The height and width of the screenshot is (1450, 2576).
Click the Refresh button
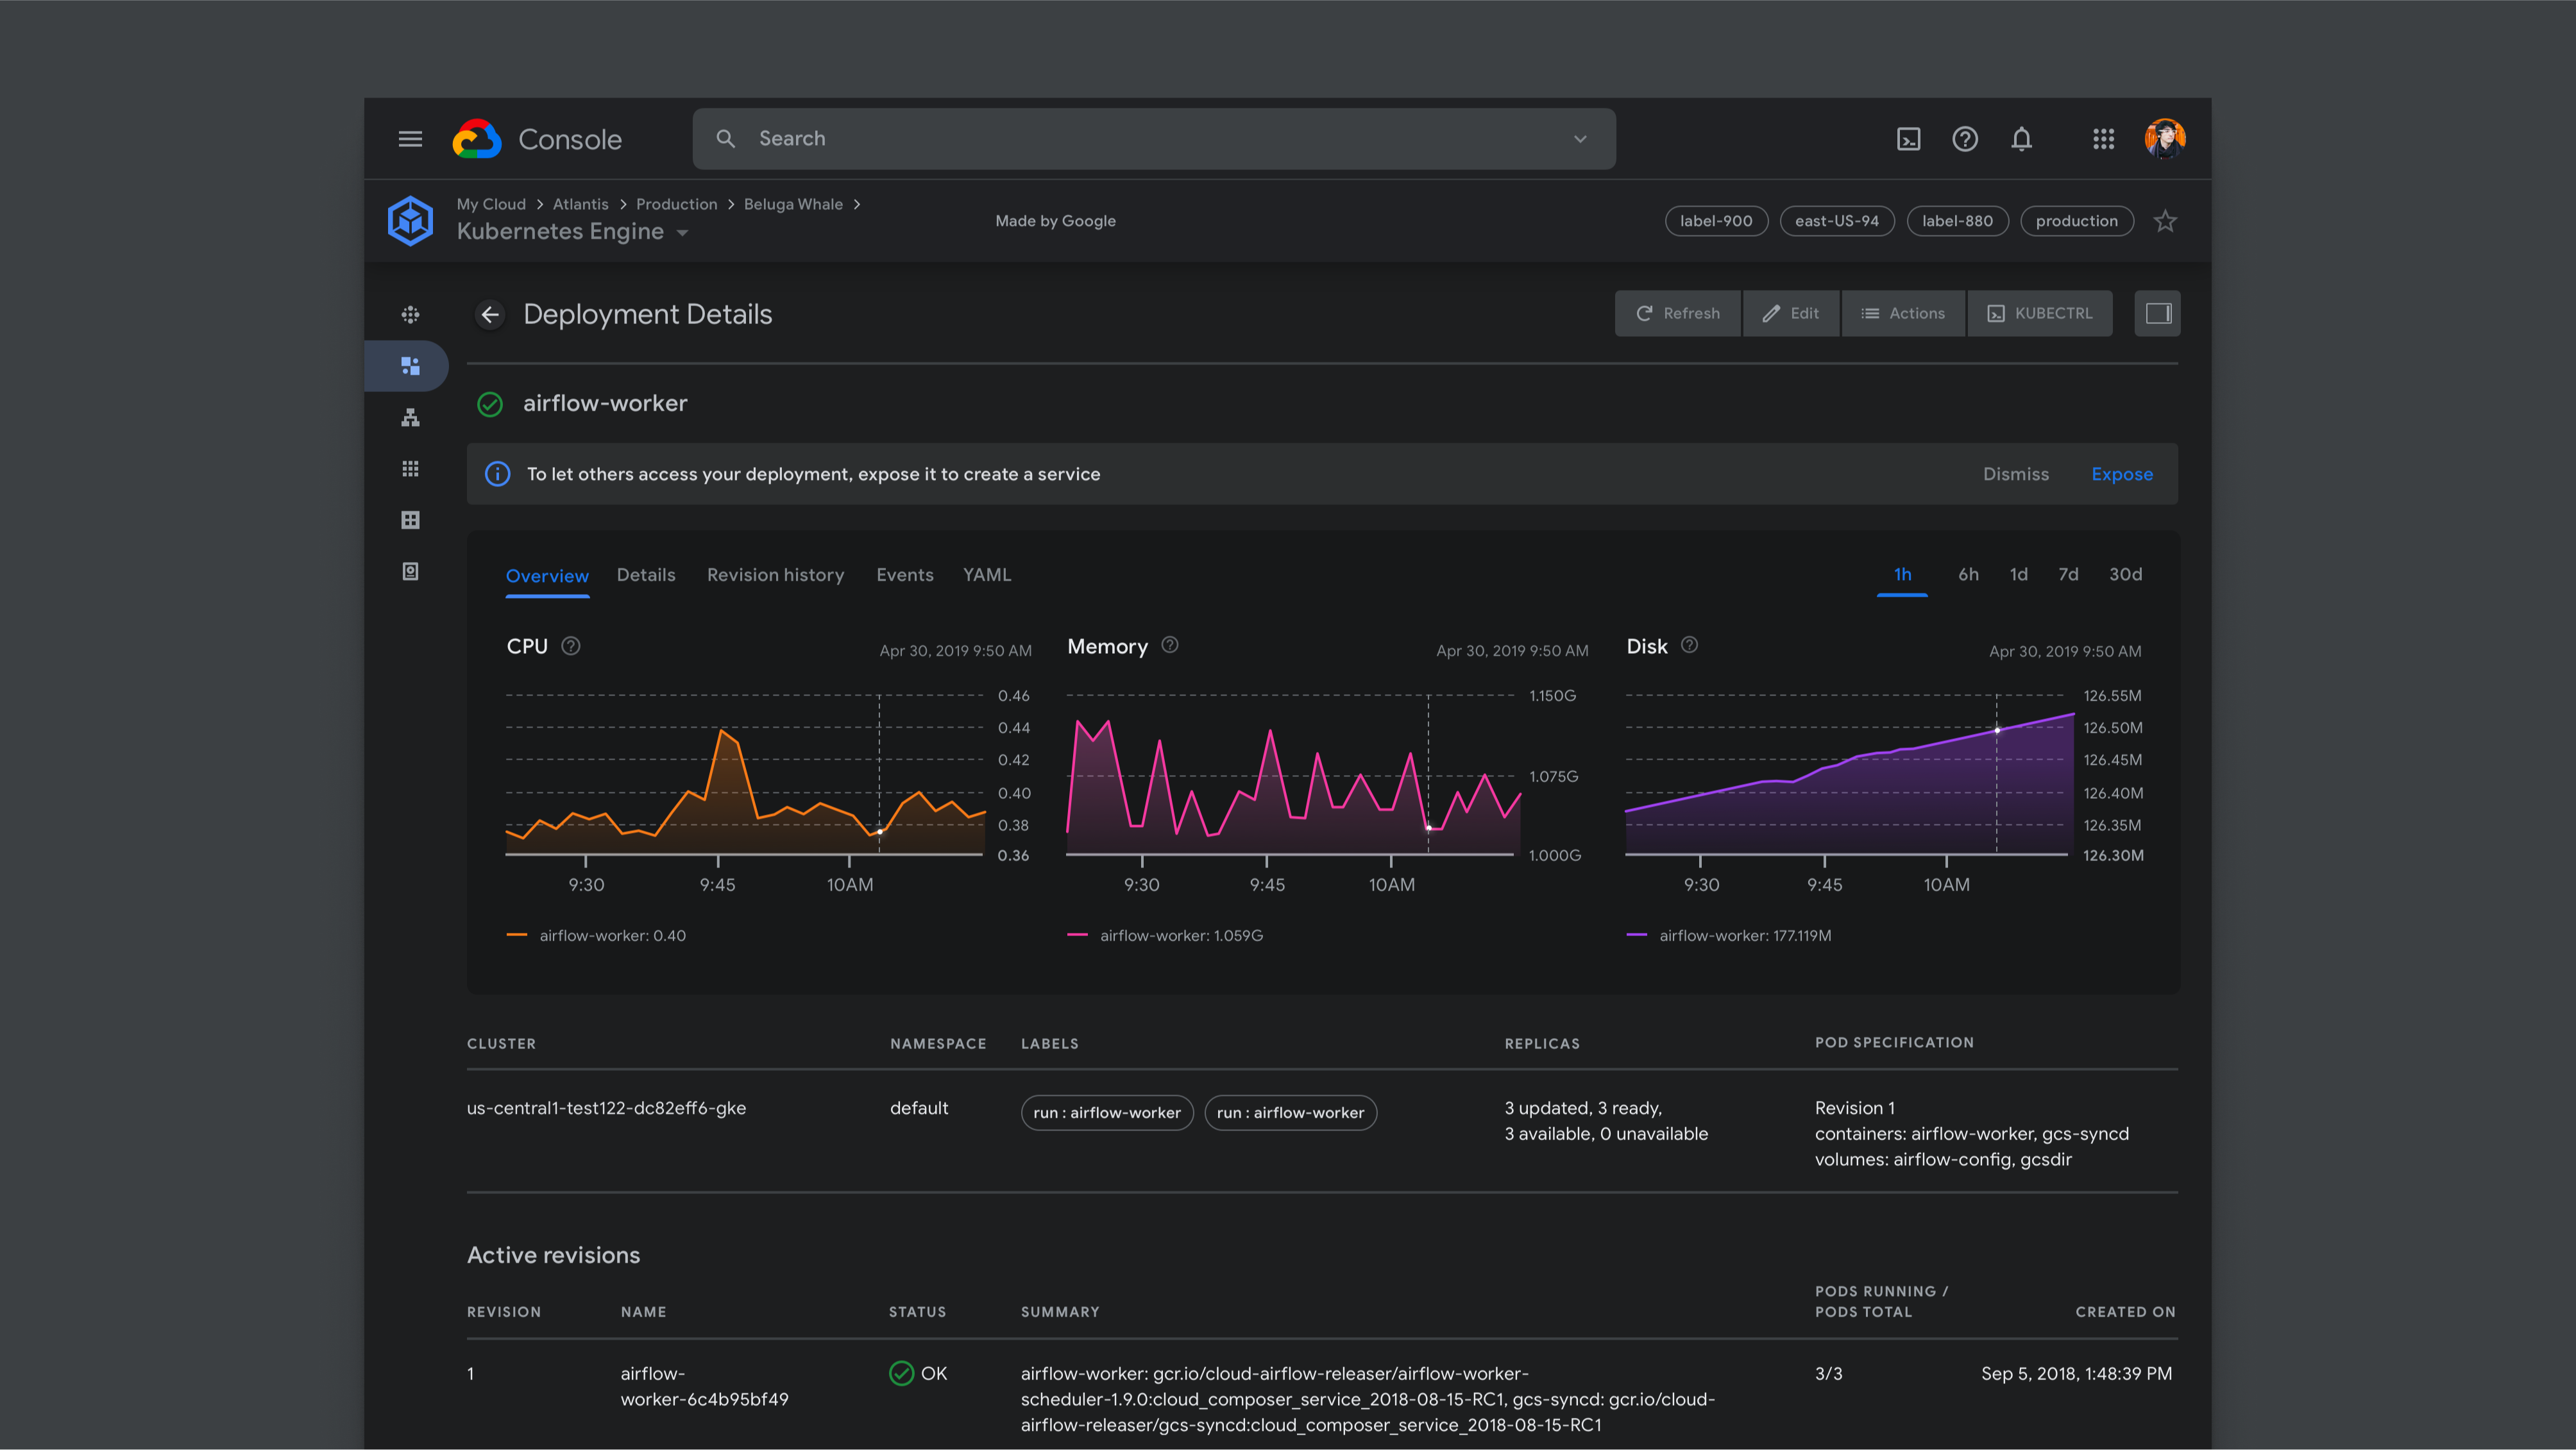(x=1678, y=314)
